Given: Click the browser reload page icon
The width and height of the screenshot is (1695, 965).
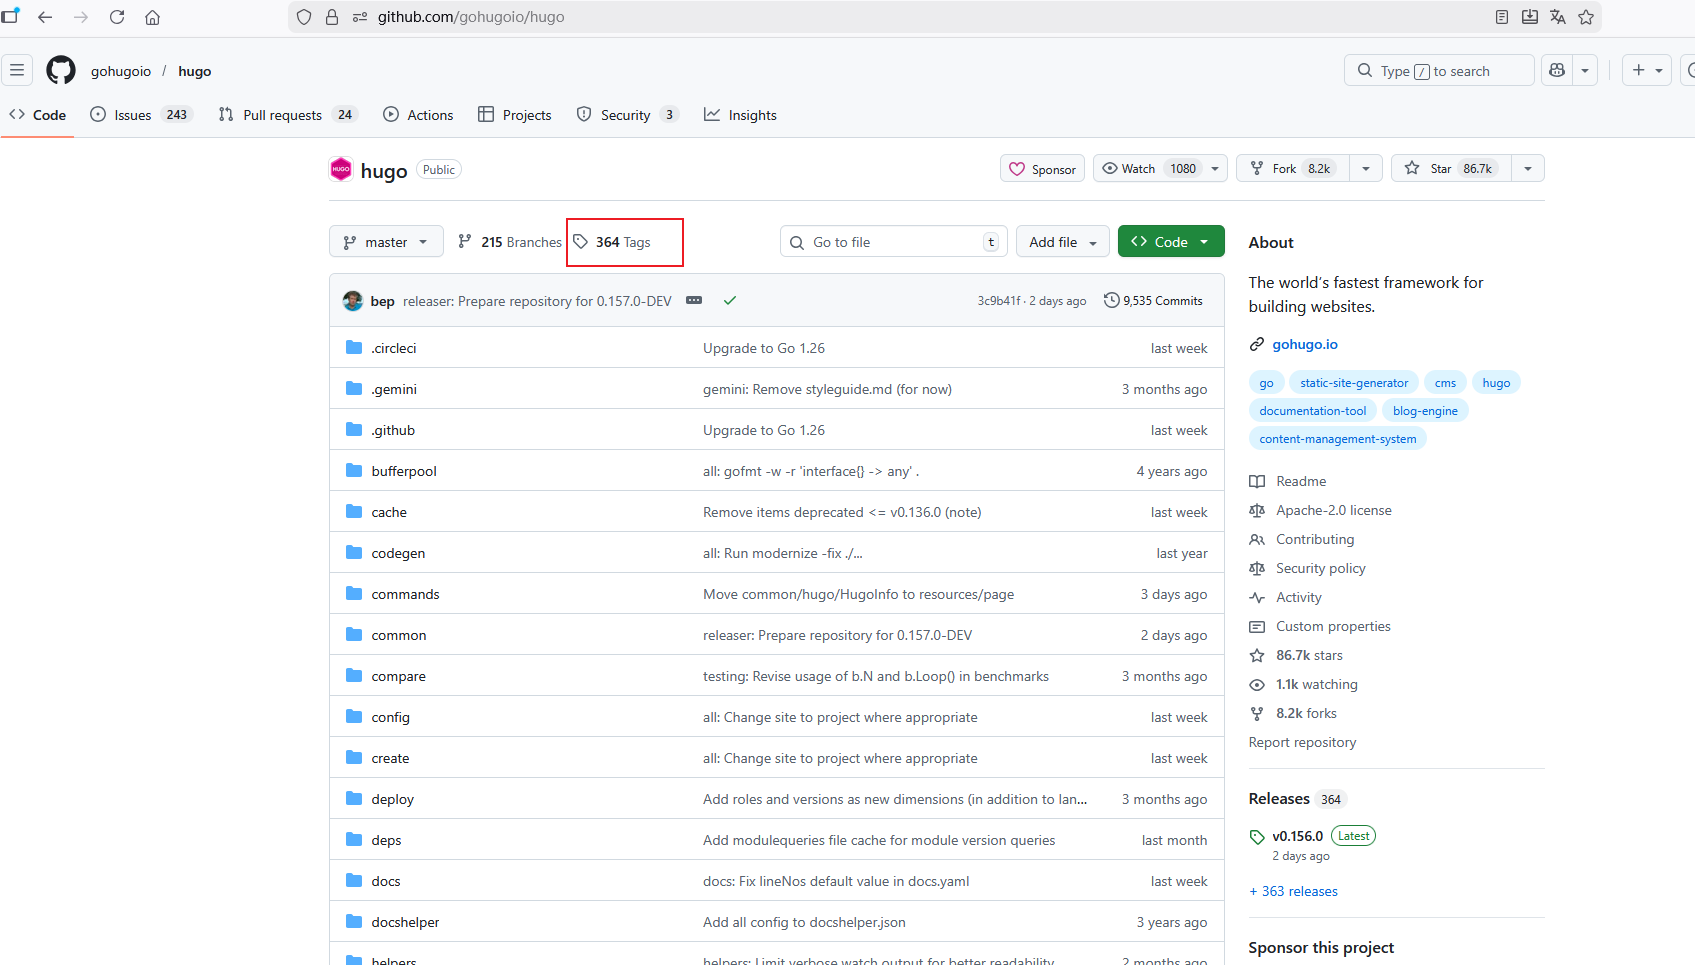Looking at the screenshot, I should 117,17.
